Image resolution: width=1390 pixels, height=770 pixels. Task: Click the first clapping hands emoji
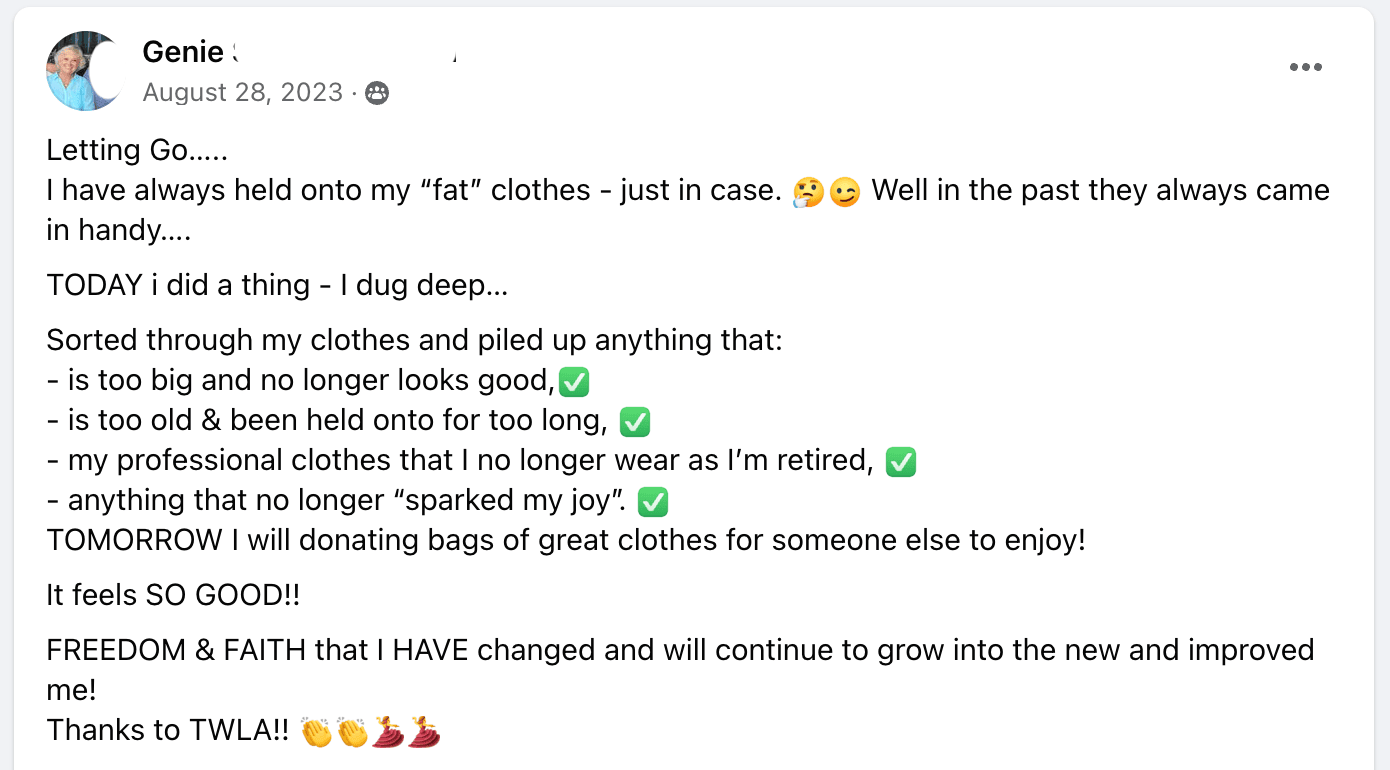tap(316, 732)
